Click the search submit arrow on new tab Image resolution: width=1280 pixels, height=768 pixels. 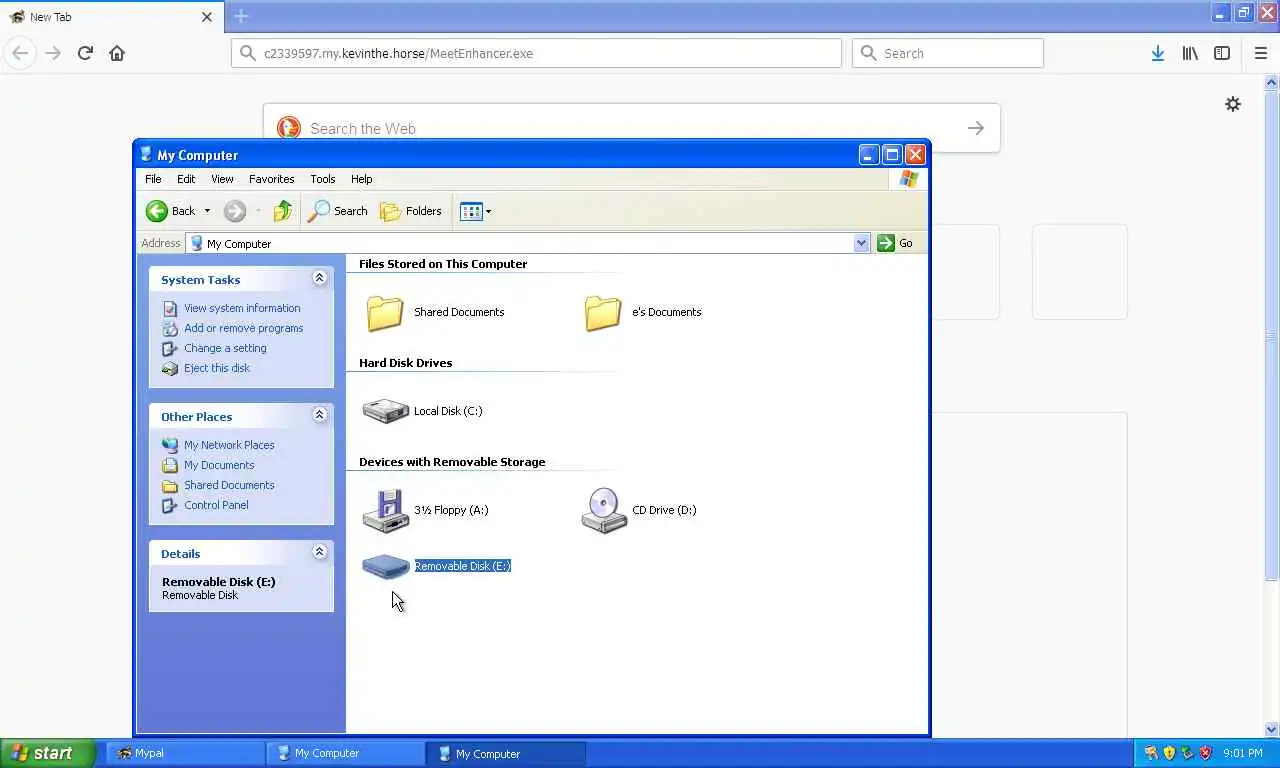click(975, 128)
